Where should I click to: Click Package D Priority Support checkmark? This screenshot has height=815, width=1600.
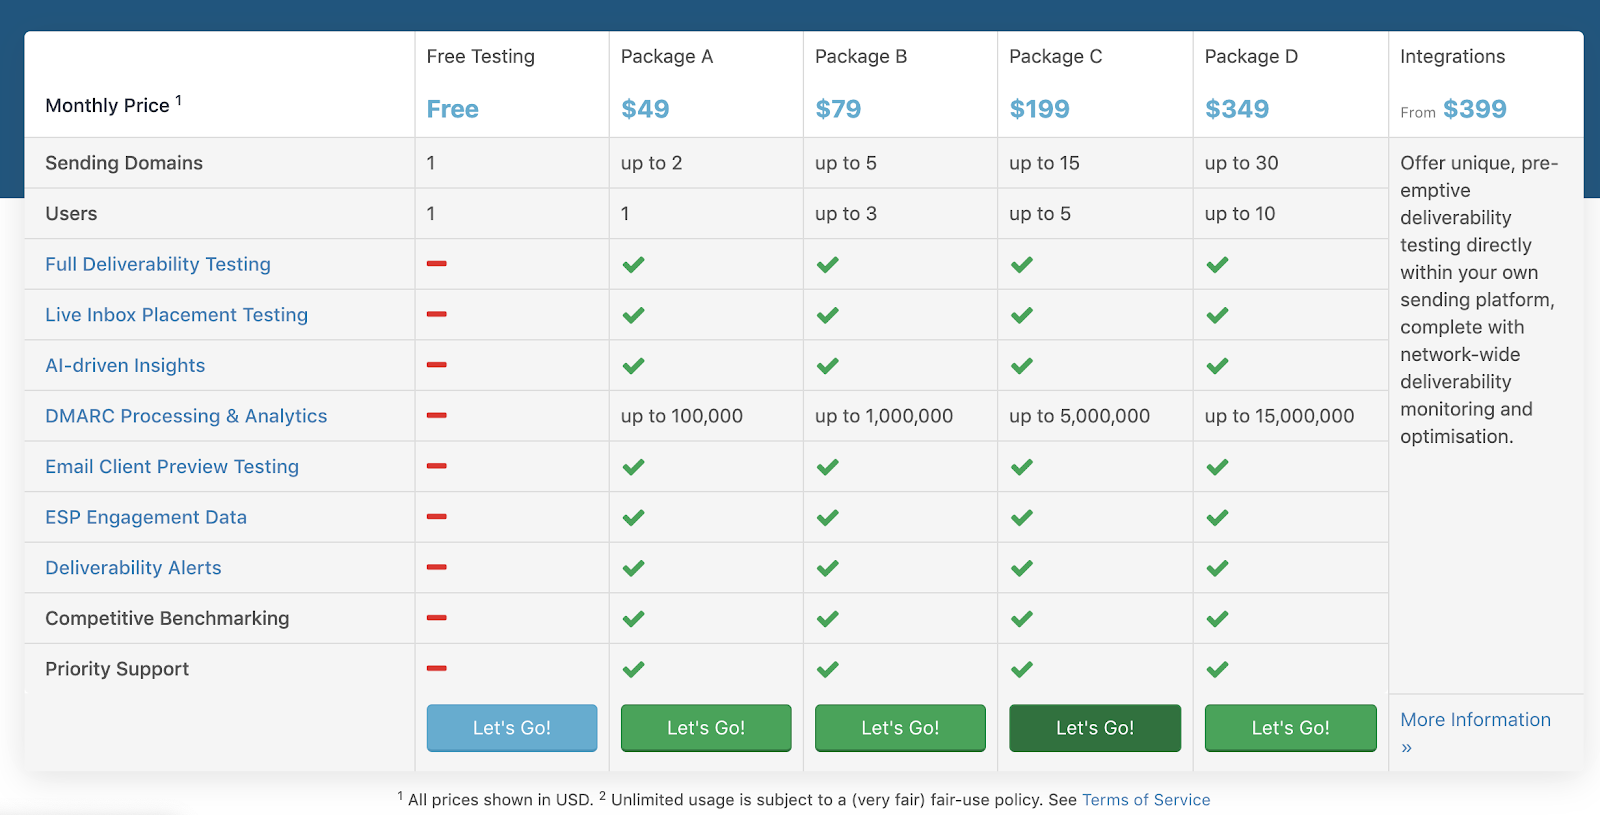point(1217,669)
